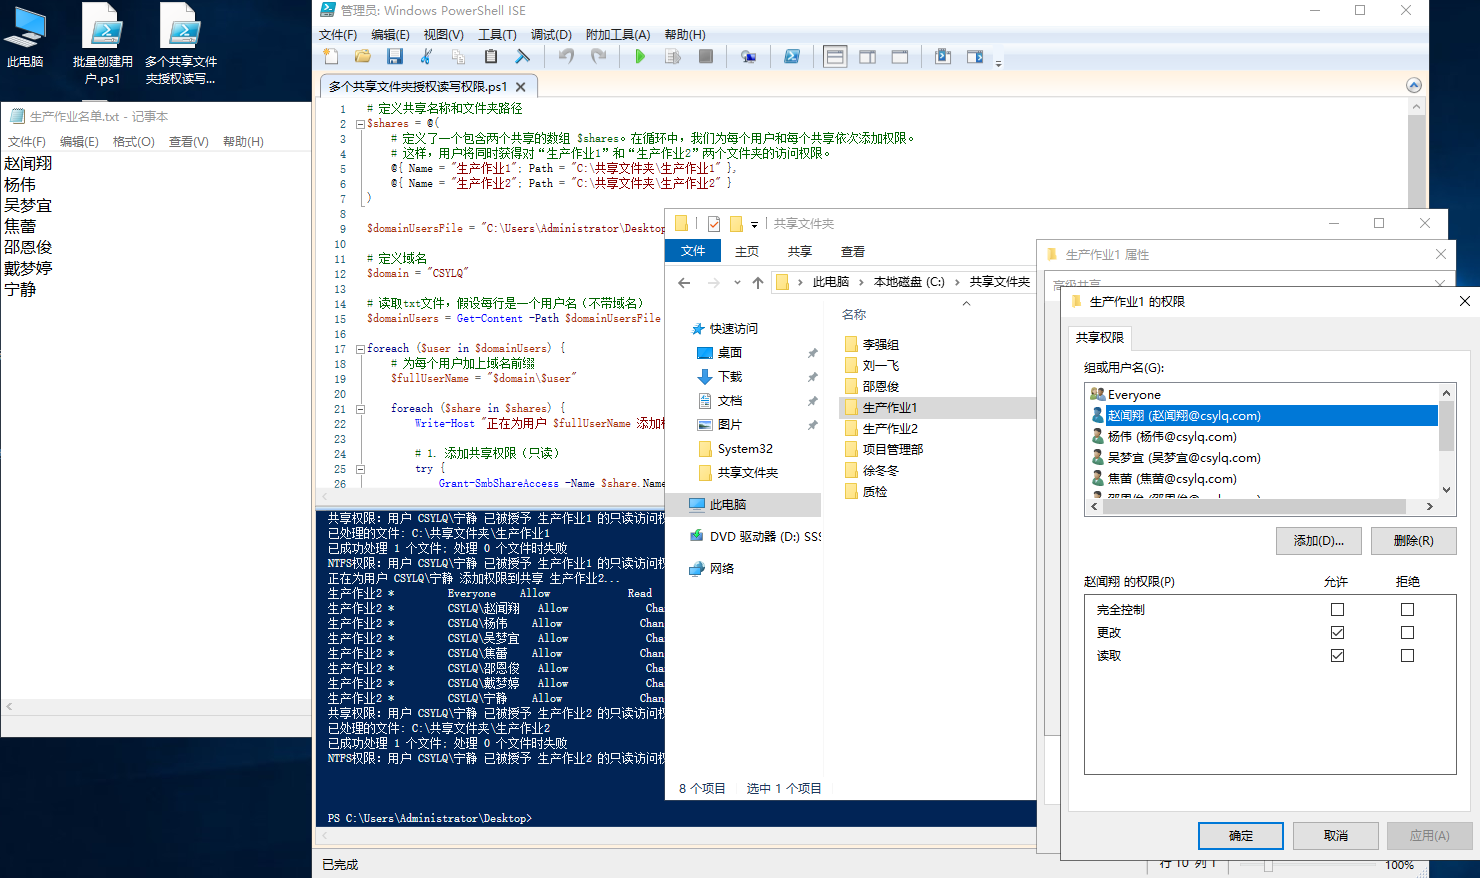The width and height of the screenshot is (1480, 878).
Task: Click the Show Command Add-on icon
Action: (x=975, y=57)
